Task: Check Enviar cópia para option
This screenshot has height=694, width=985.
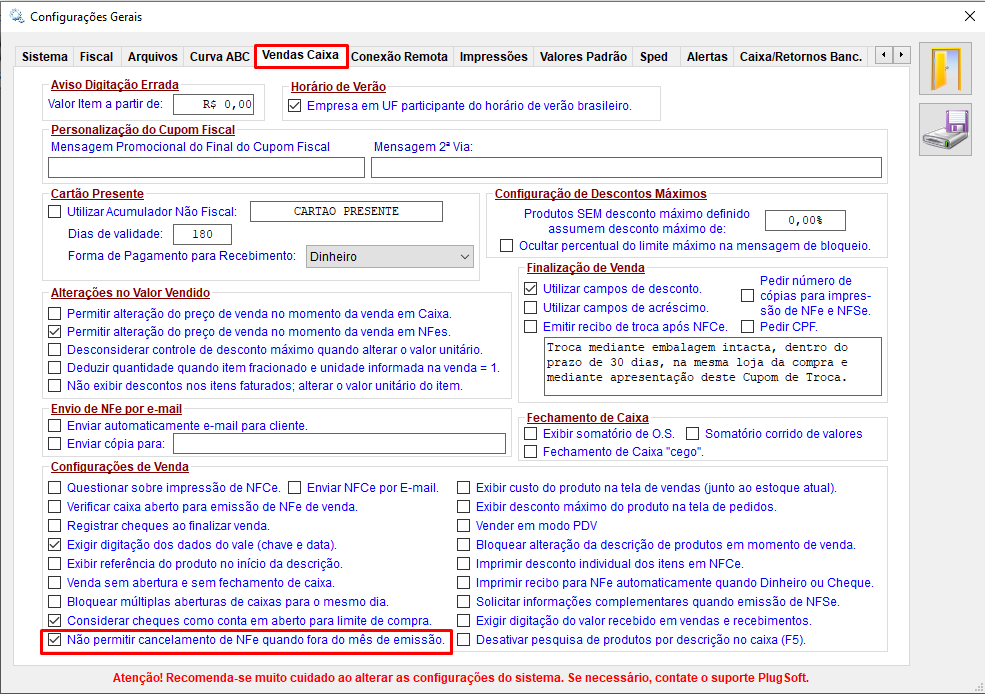Action: click(x=55, y=443)
